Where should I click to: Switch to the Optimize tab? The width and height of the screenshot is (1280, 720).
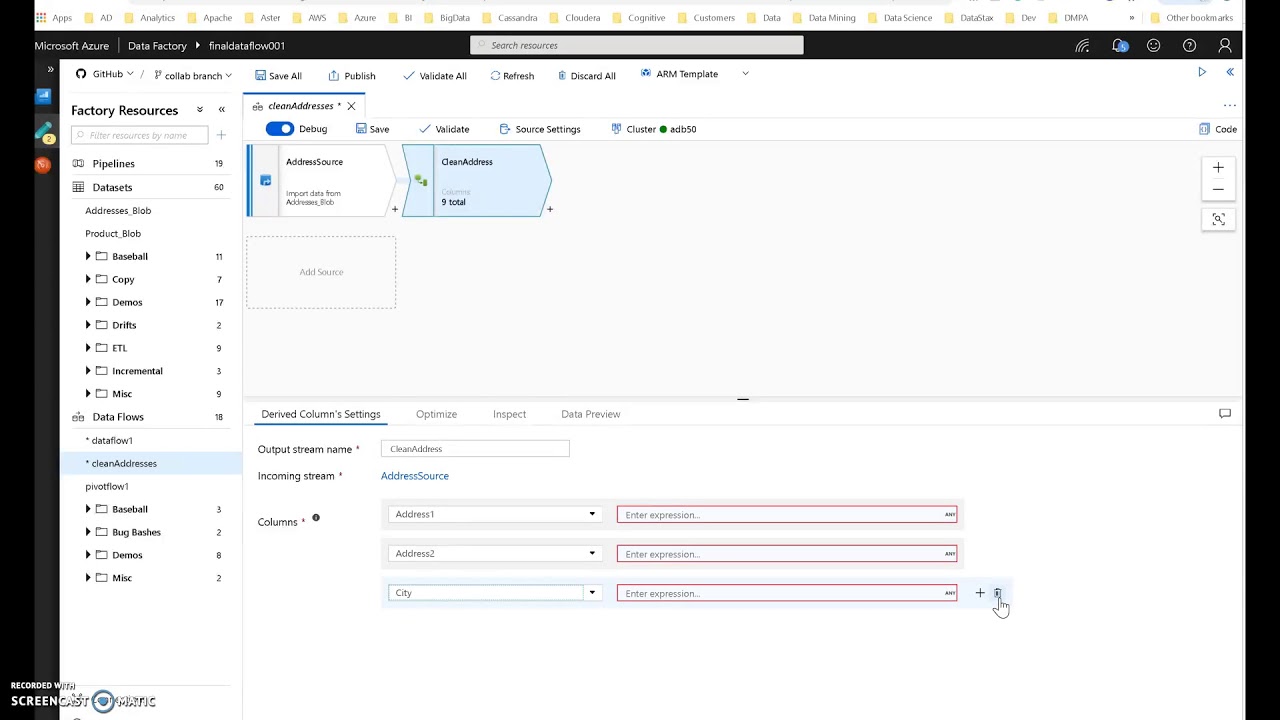point(436,414)
